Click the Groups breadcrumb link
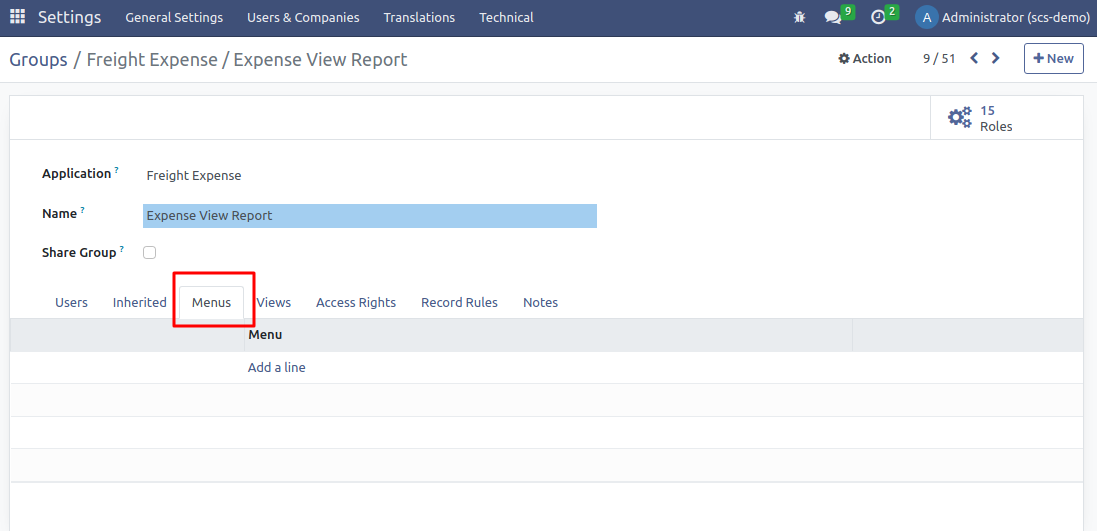 pos(38,60)
